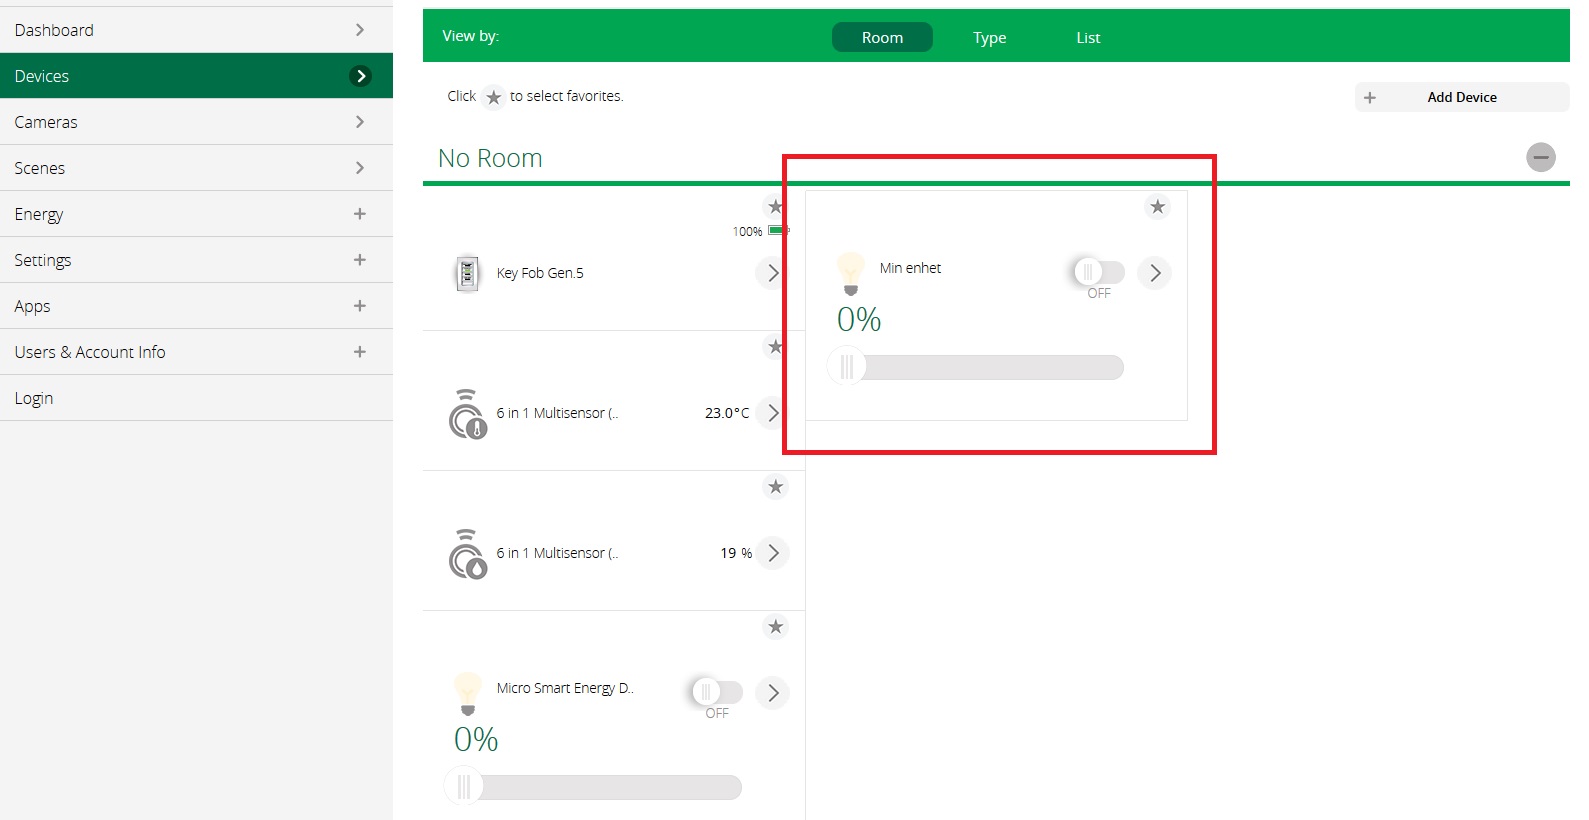Screen dimensions: 1589x820
Task: Click the Key Fob Gen5 device icon
Action: click(x=467, y=273)
